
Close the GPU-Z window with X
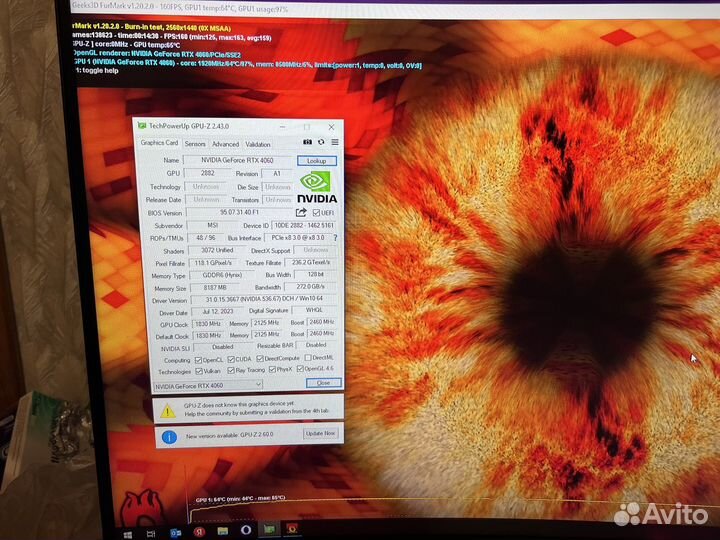click(331, 127)
